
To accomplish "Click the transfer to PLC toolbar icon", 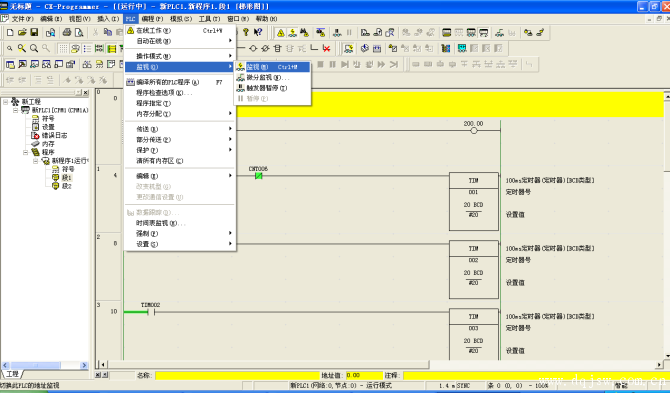I will pyautogui.click(x=365, y=32).
